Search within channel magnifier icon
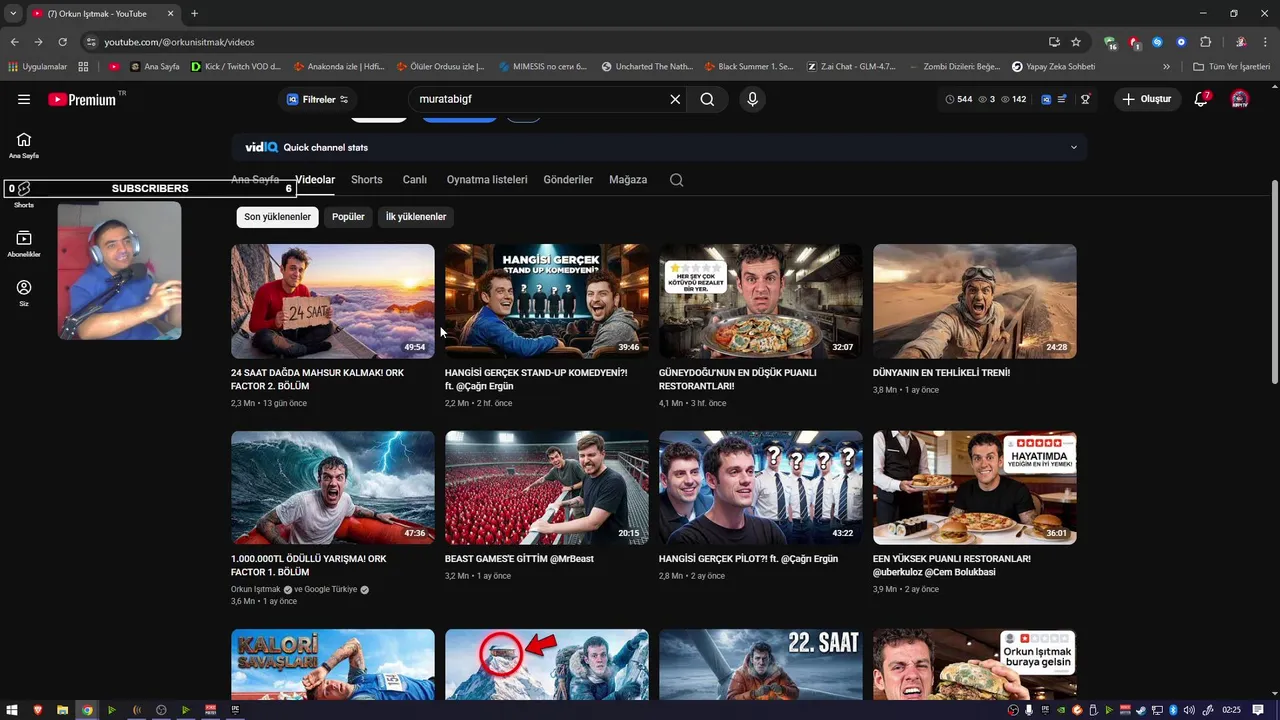 pos(676,180)
